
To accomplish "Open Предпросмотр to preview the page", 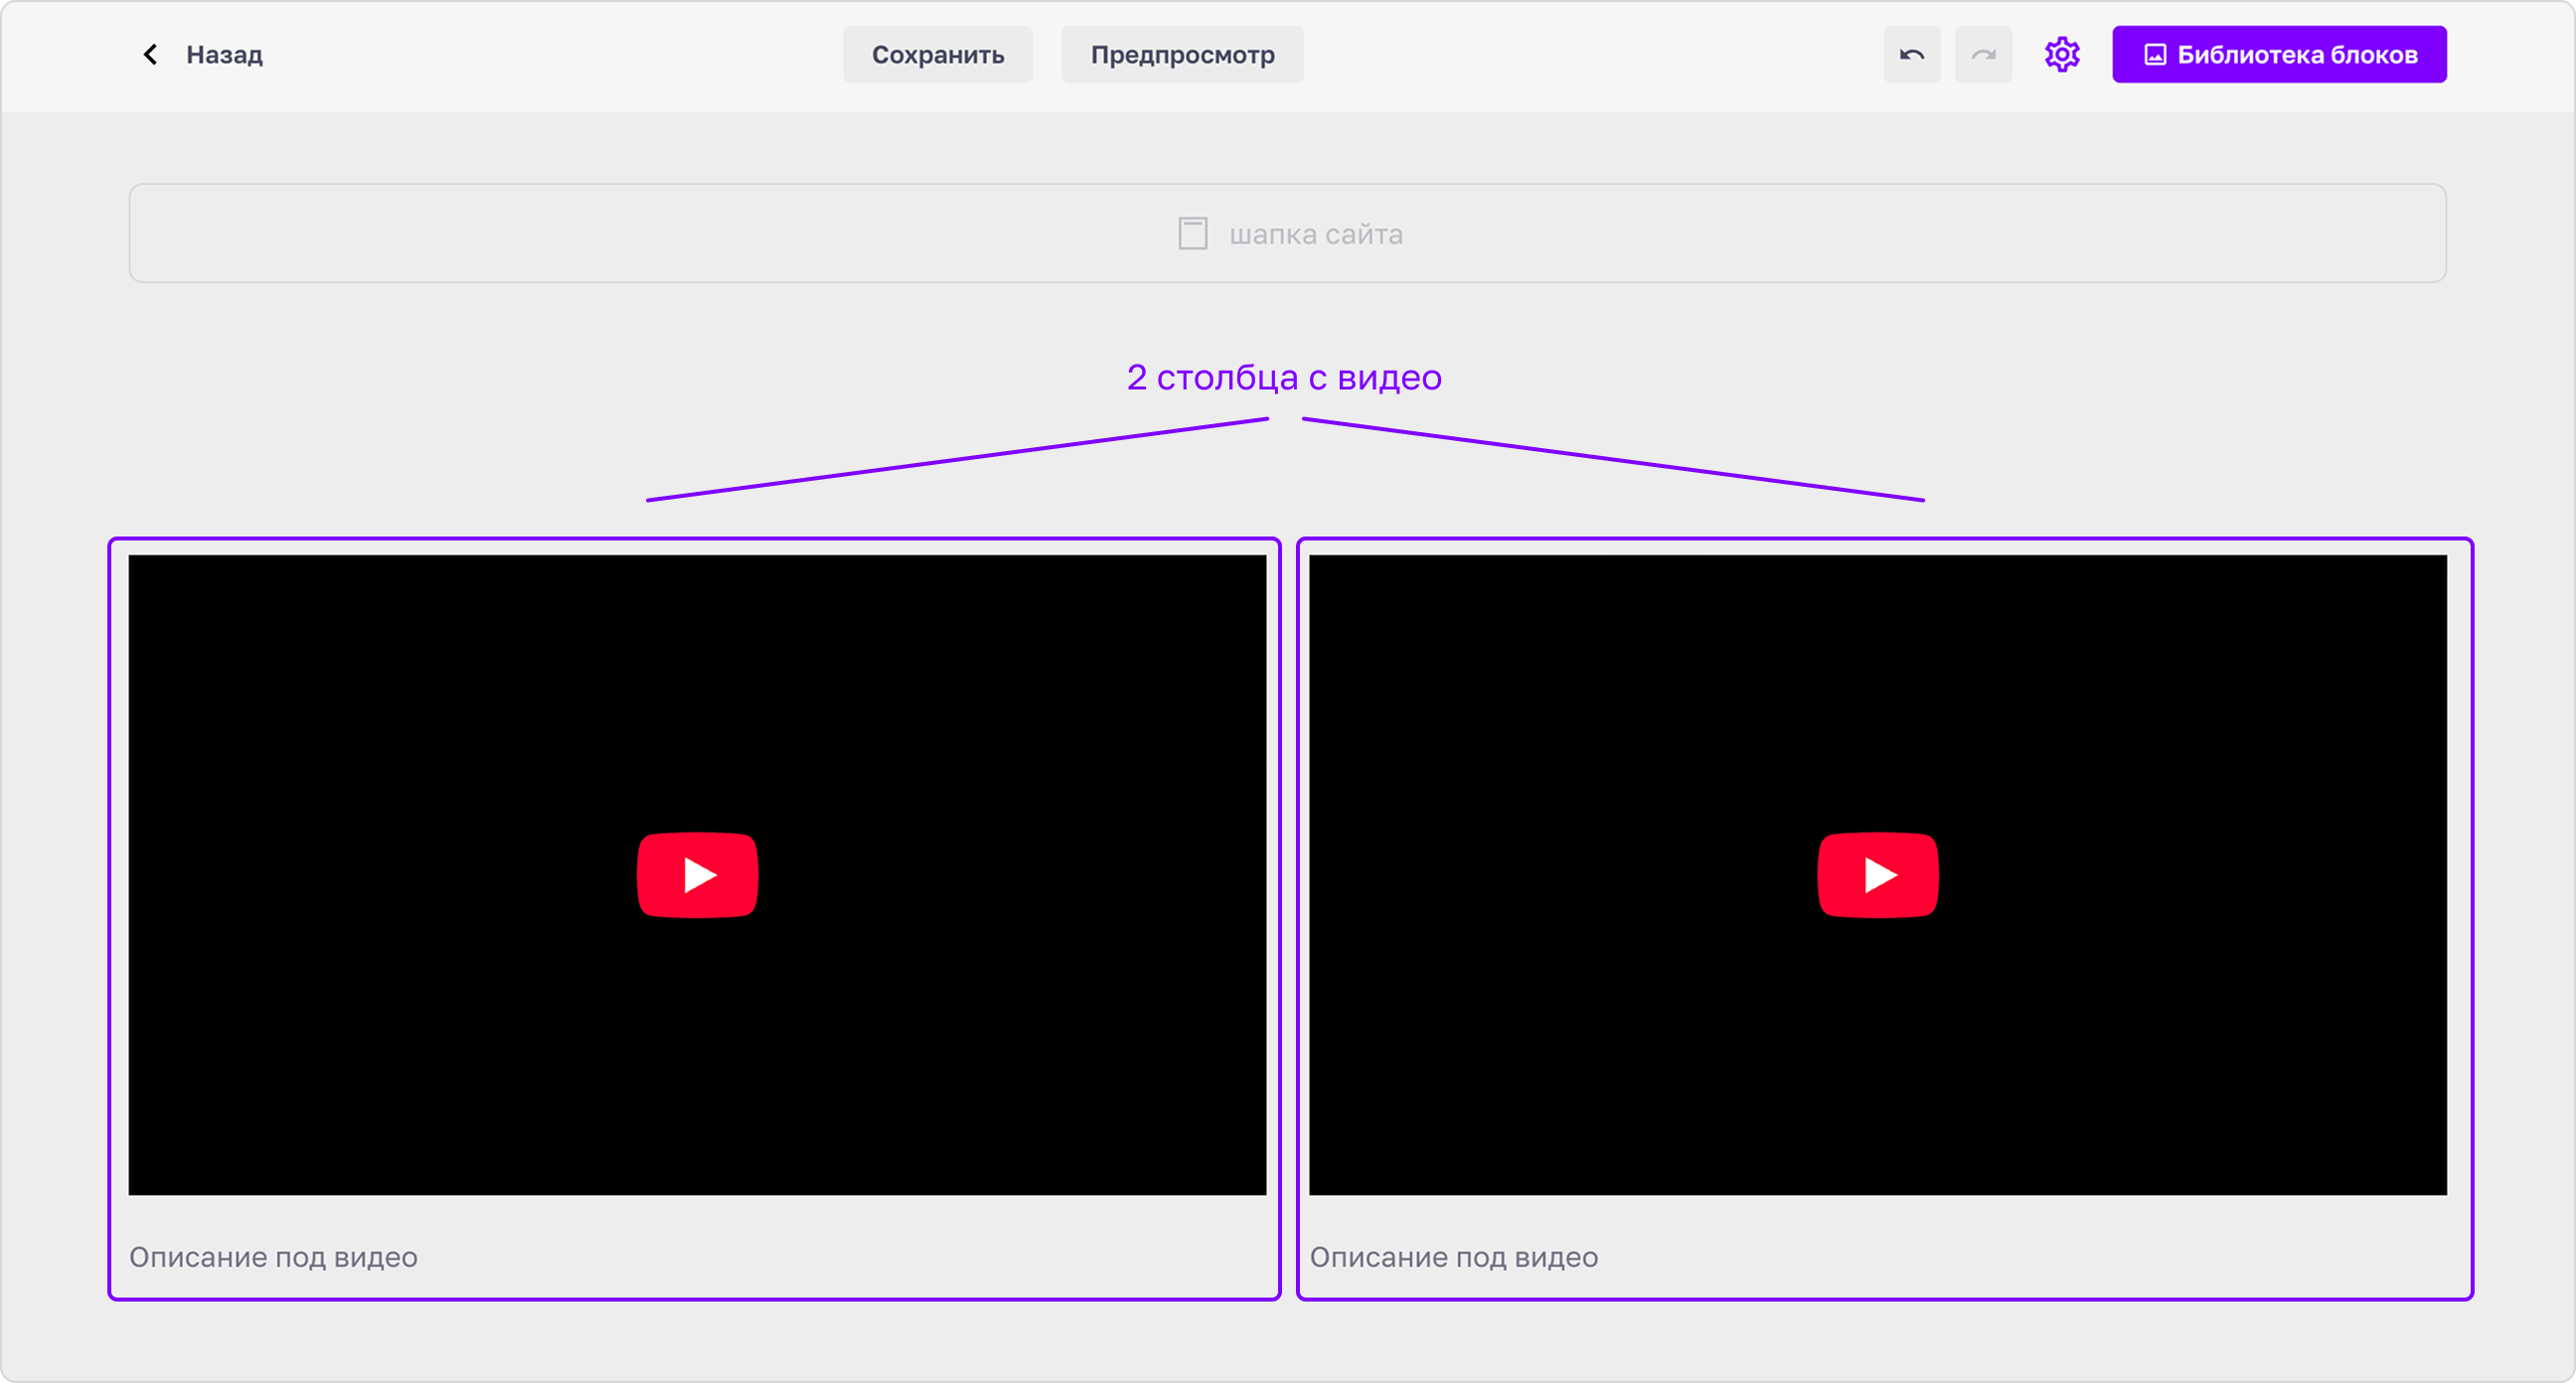I will 1182,55.
